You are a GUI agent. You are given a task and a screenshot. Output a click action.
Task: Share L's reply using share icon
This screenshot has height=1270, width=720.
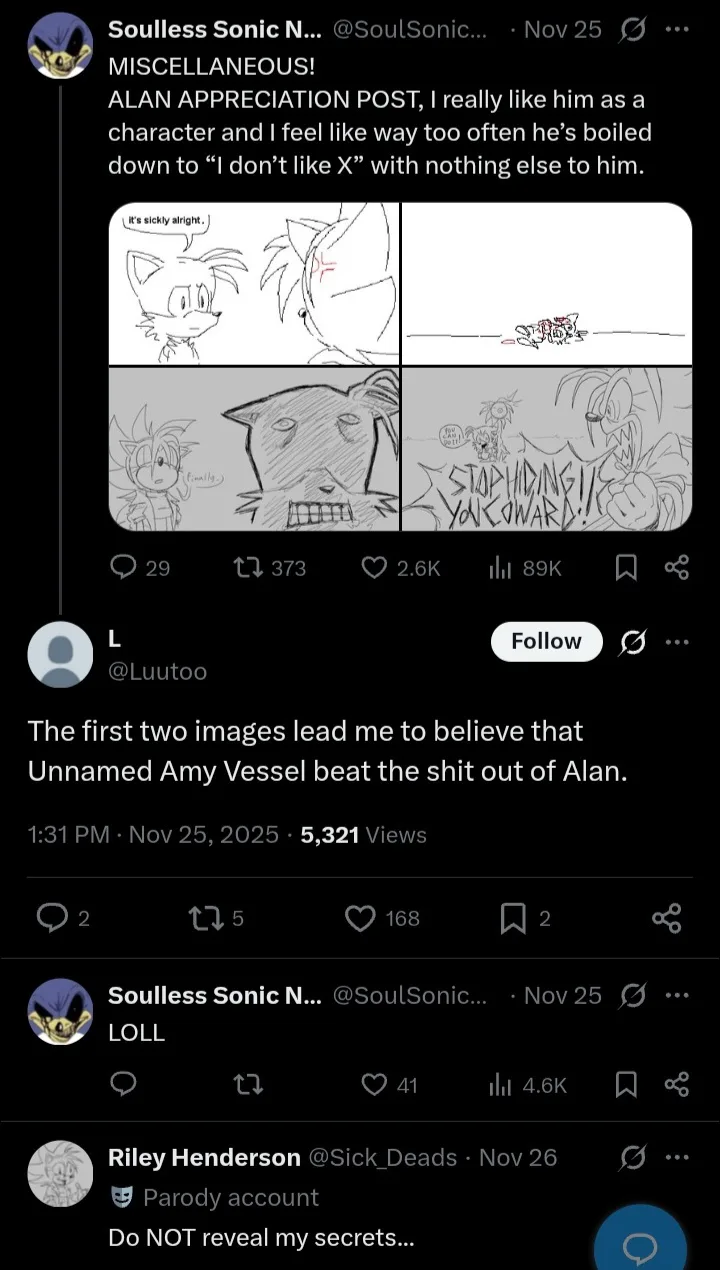666,918
